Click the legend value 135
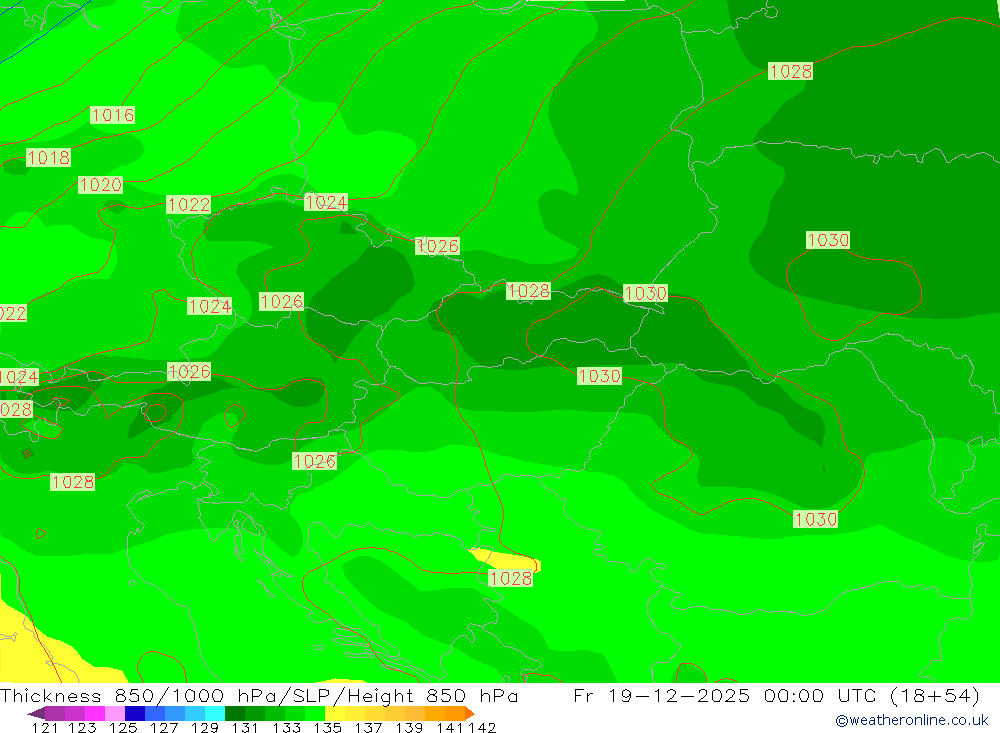This screenshot has height=733, width=1000. click(326, 727)
